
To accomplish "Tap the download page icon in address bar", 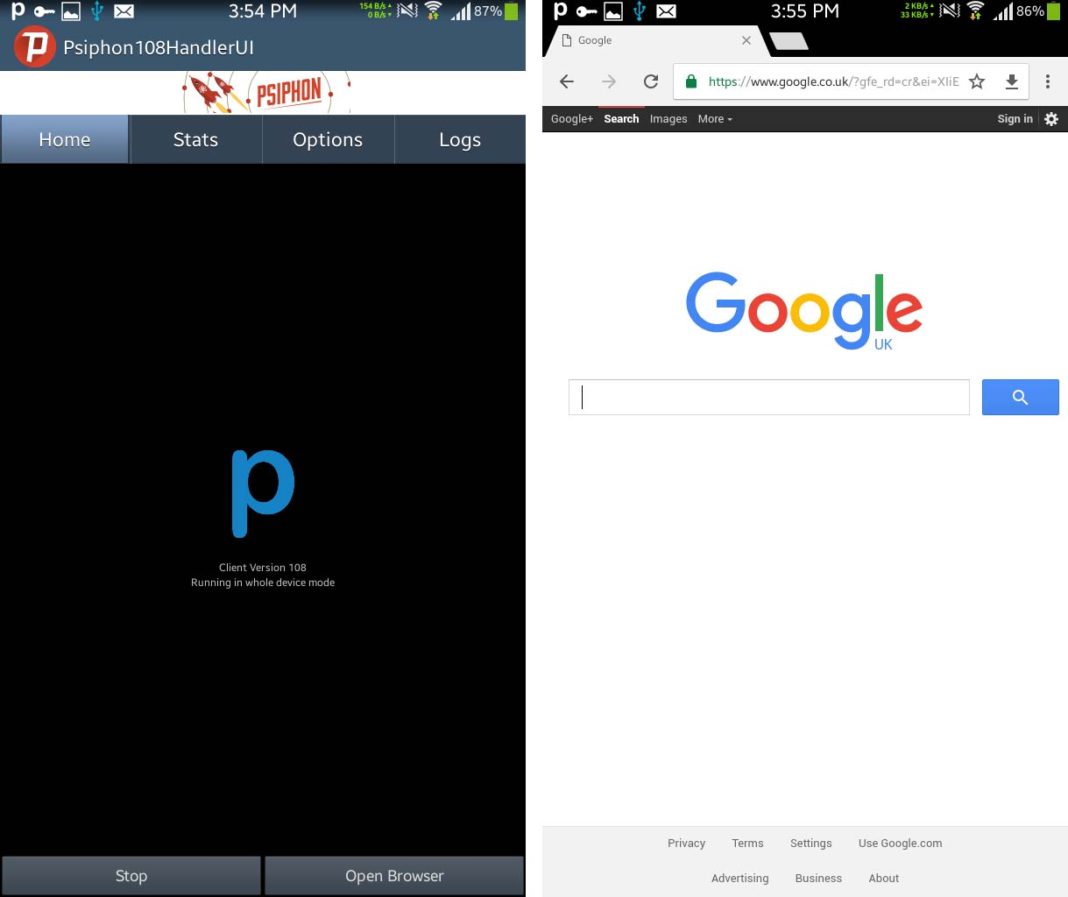I will (1011, 82).
